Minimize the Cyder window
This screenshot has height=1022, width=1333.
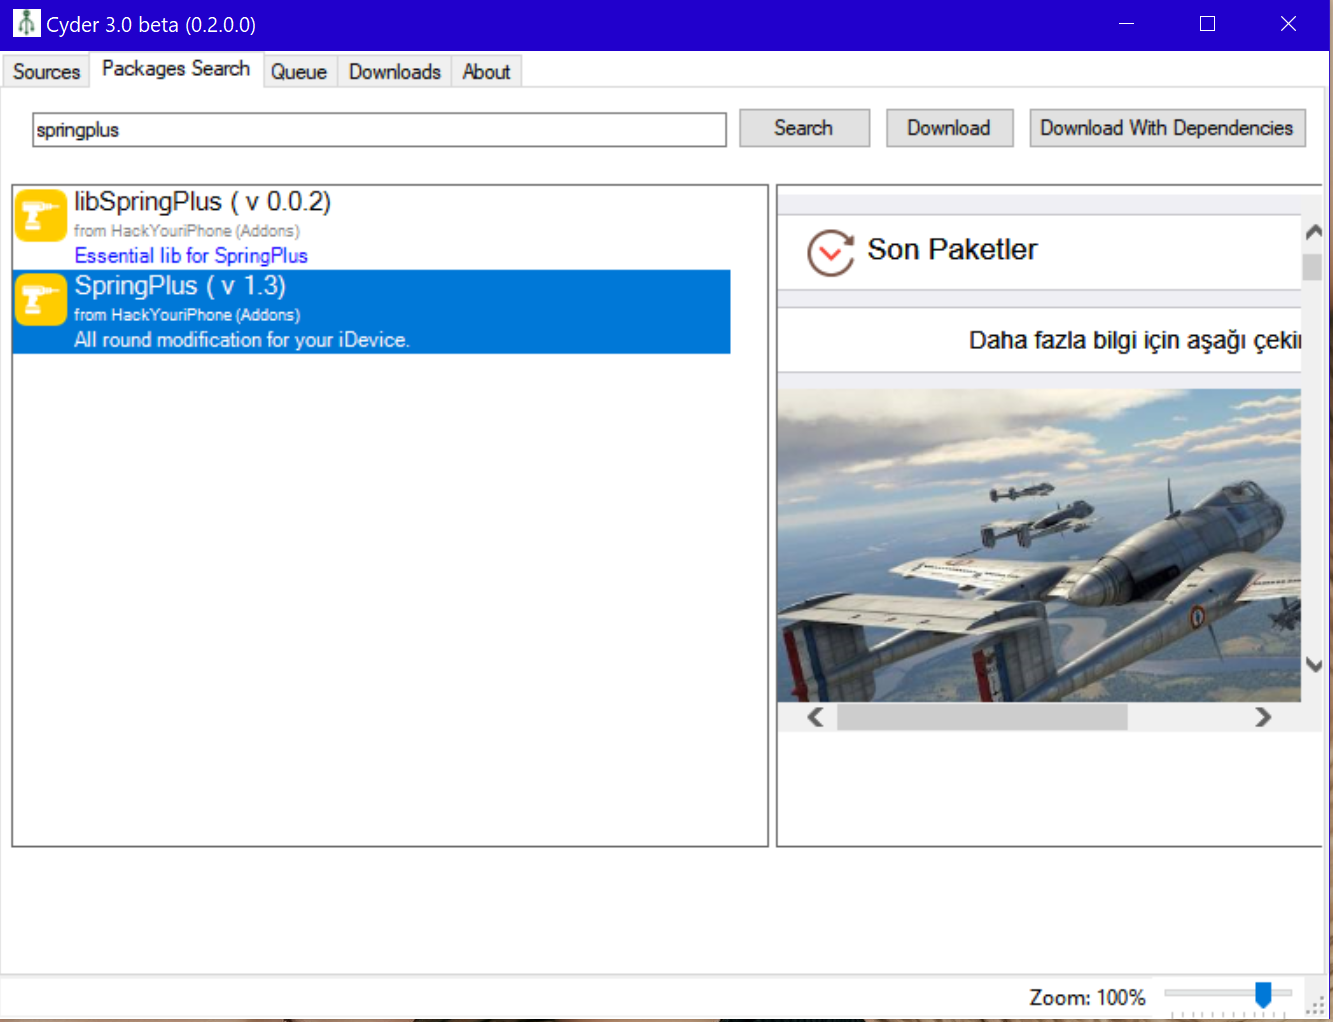(x=1126, y=24)
